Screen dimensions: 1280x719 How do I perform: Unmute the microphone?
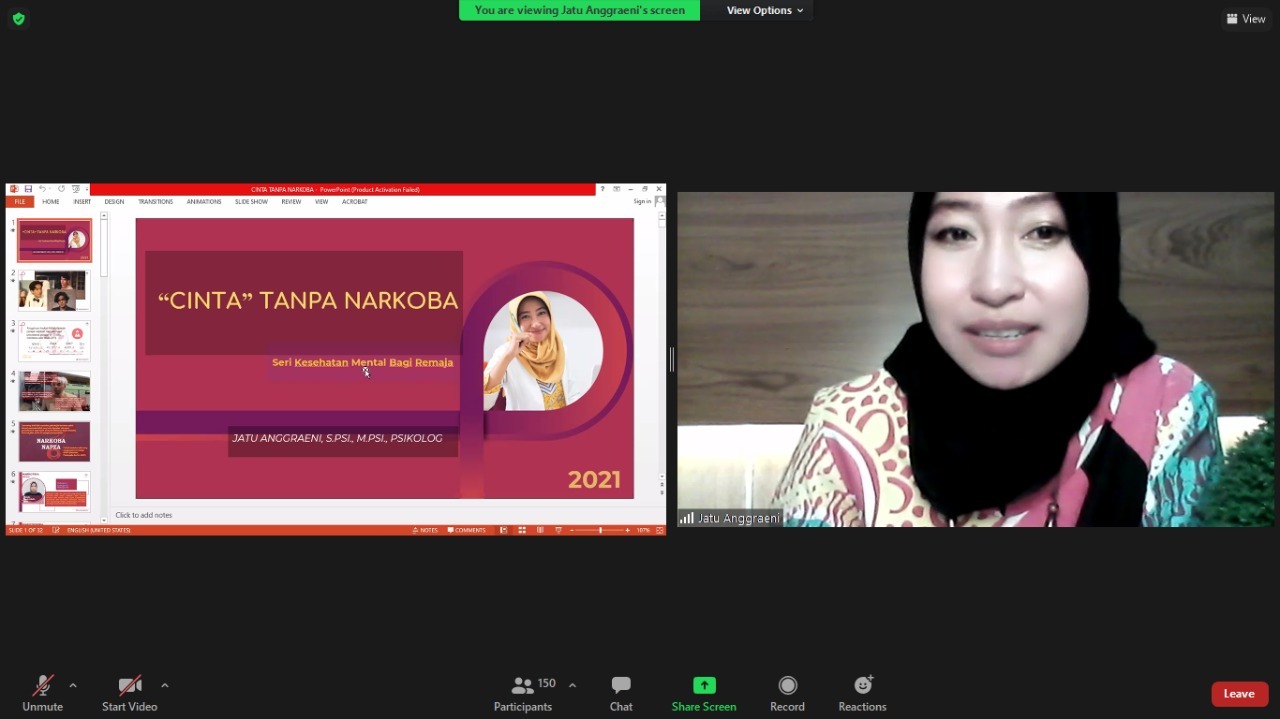(42, 685)
